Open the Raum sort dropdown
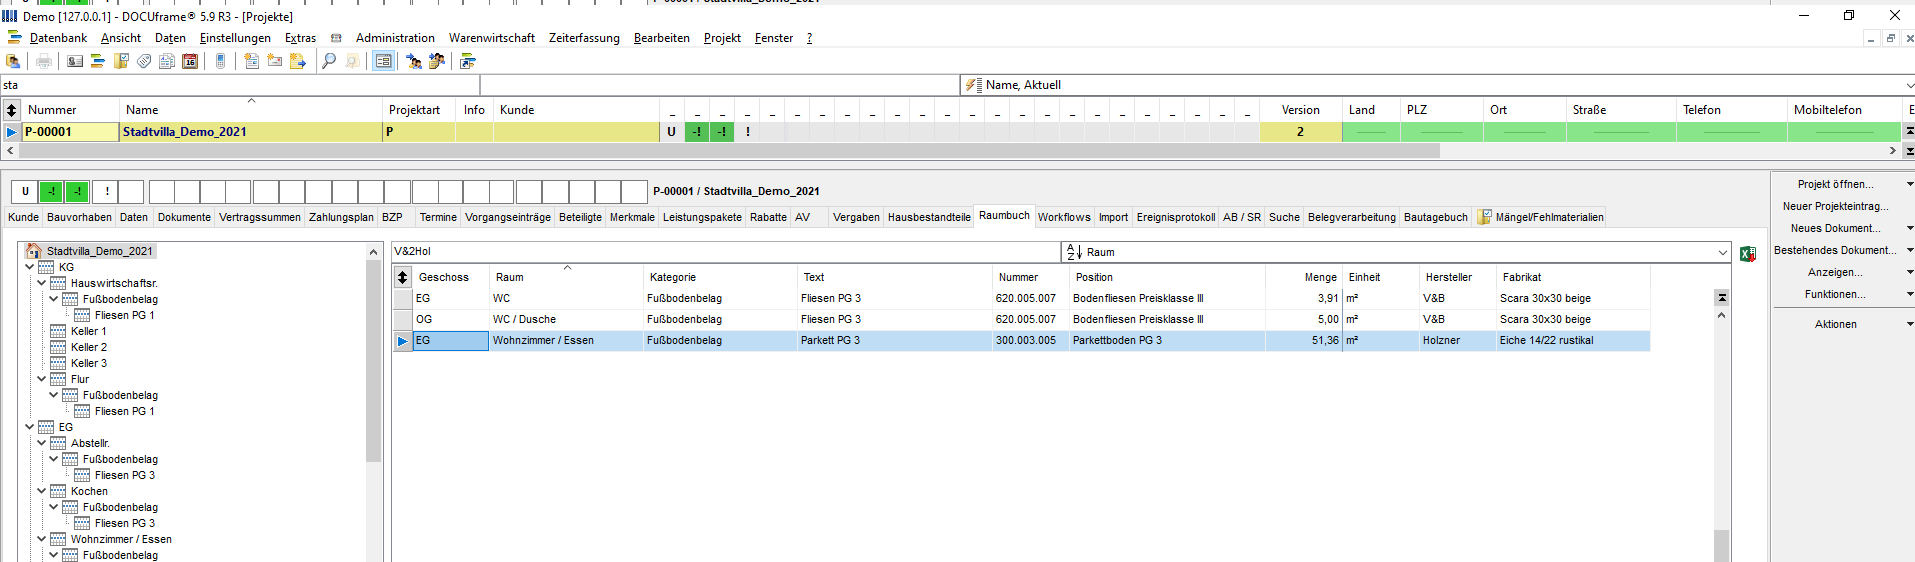Viewport: 1915px width, 562px height. [x=1723, y=252]
